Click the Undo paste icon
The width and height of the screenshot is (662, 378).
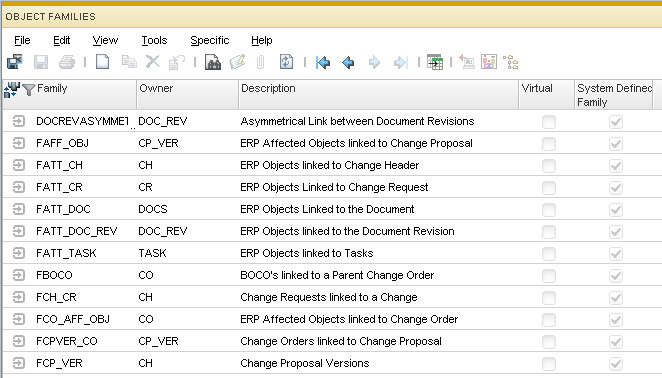point(177,62)
